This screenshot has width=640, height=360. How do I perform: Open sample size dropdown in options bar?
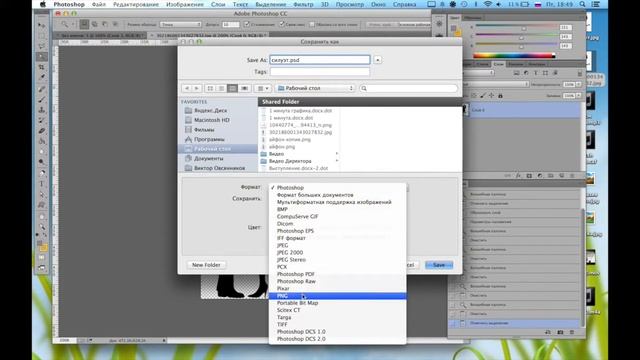pos(181,24)
